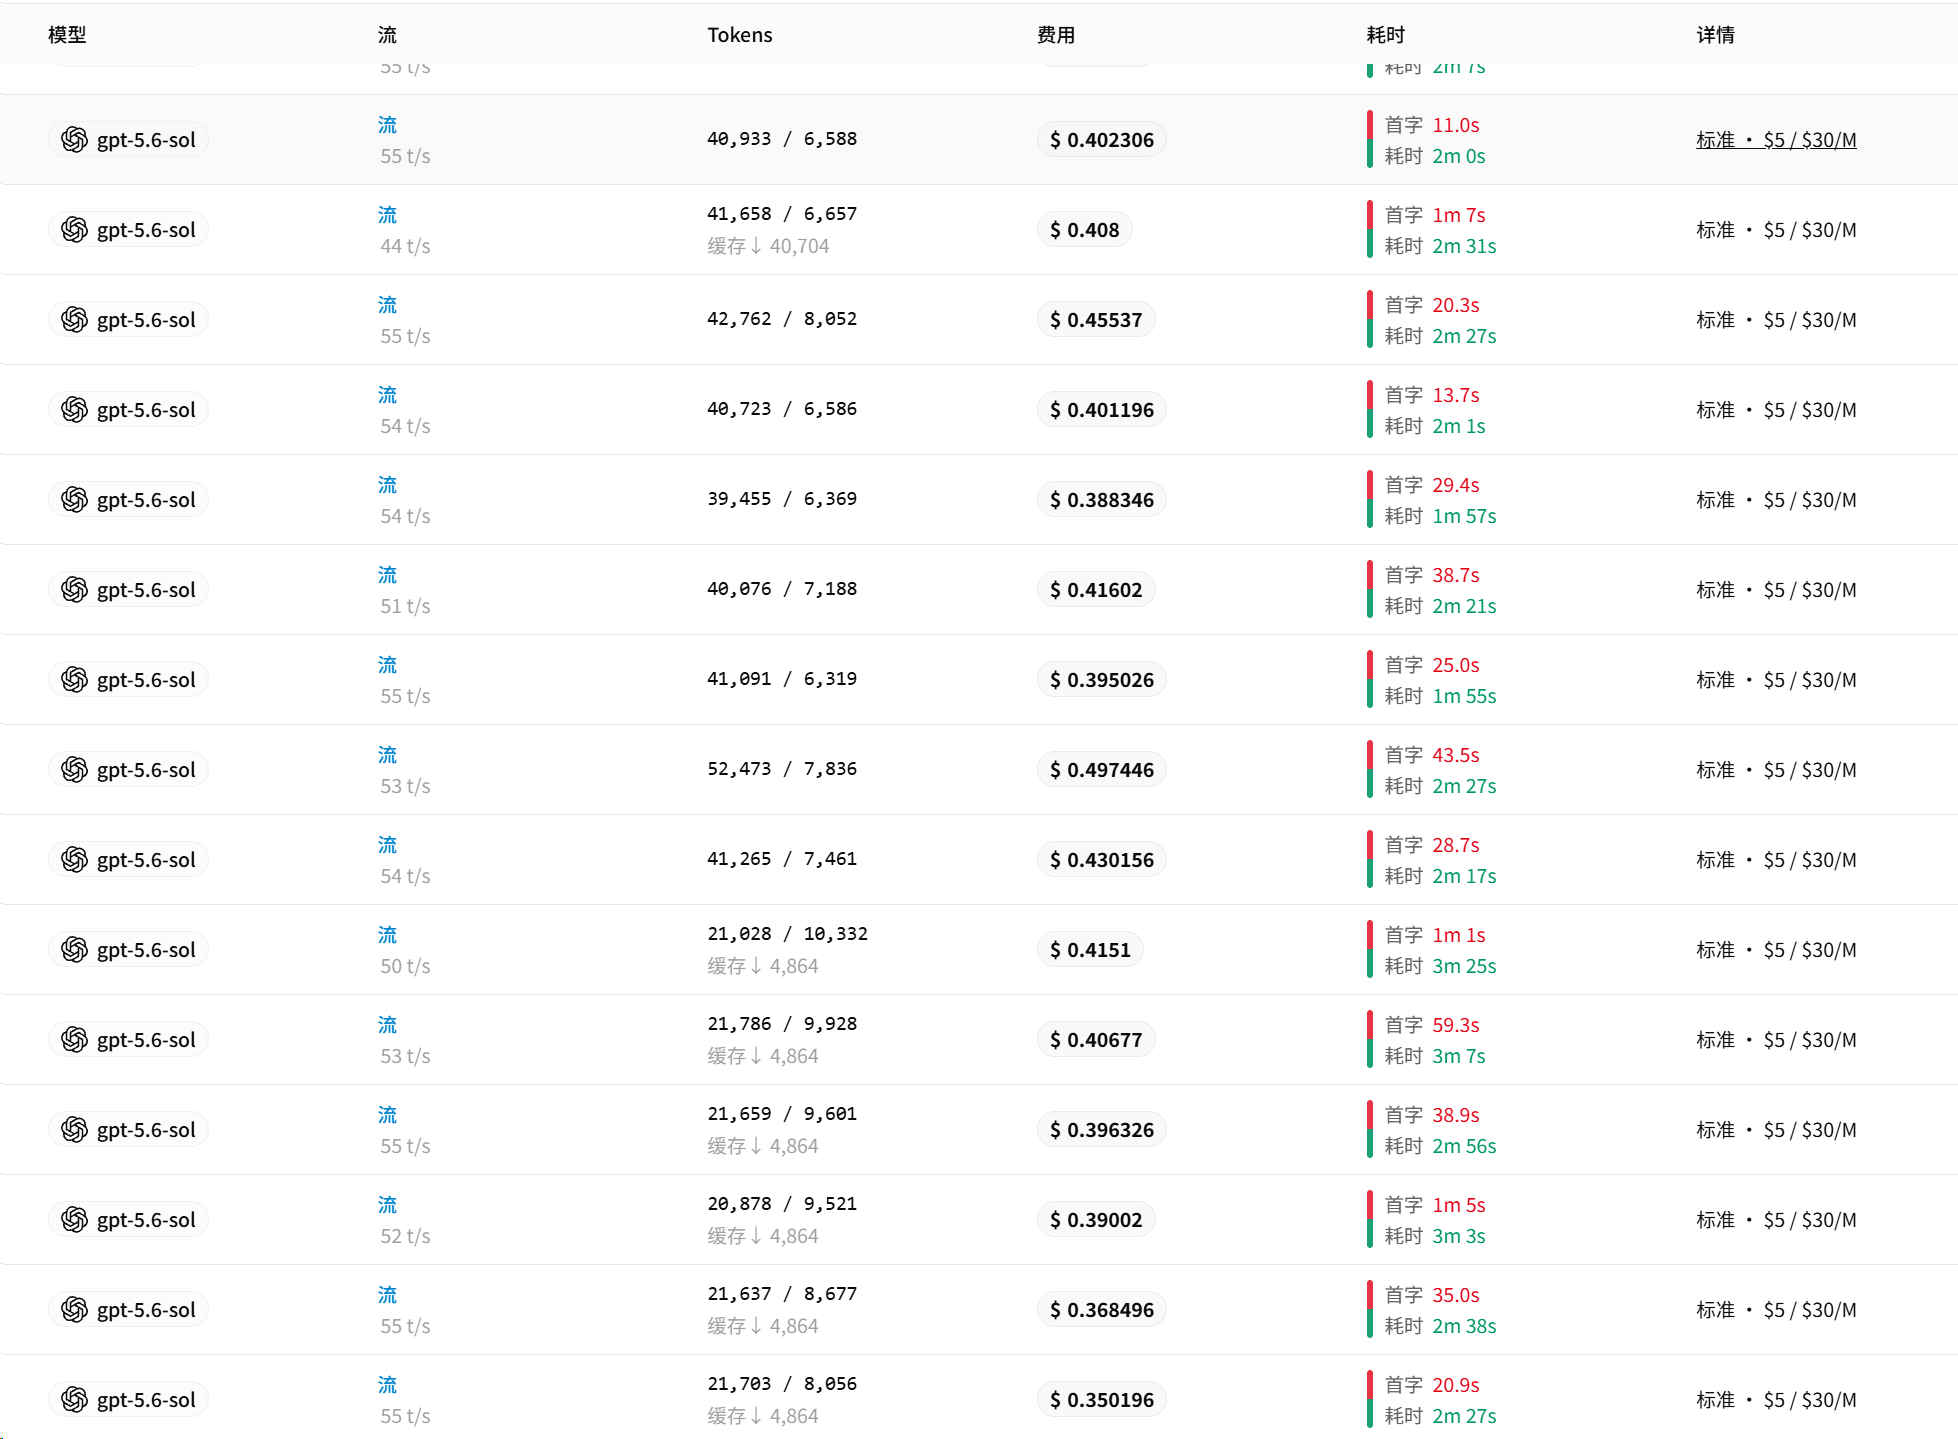The width and height of the screenshot is (1958, 1439).
Task: Select the $ 0.368496 cost badge
Action: (x=1101, y=1310)
